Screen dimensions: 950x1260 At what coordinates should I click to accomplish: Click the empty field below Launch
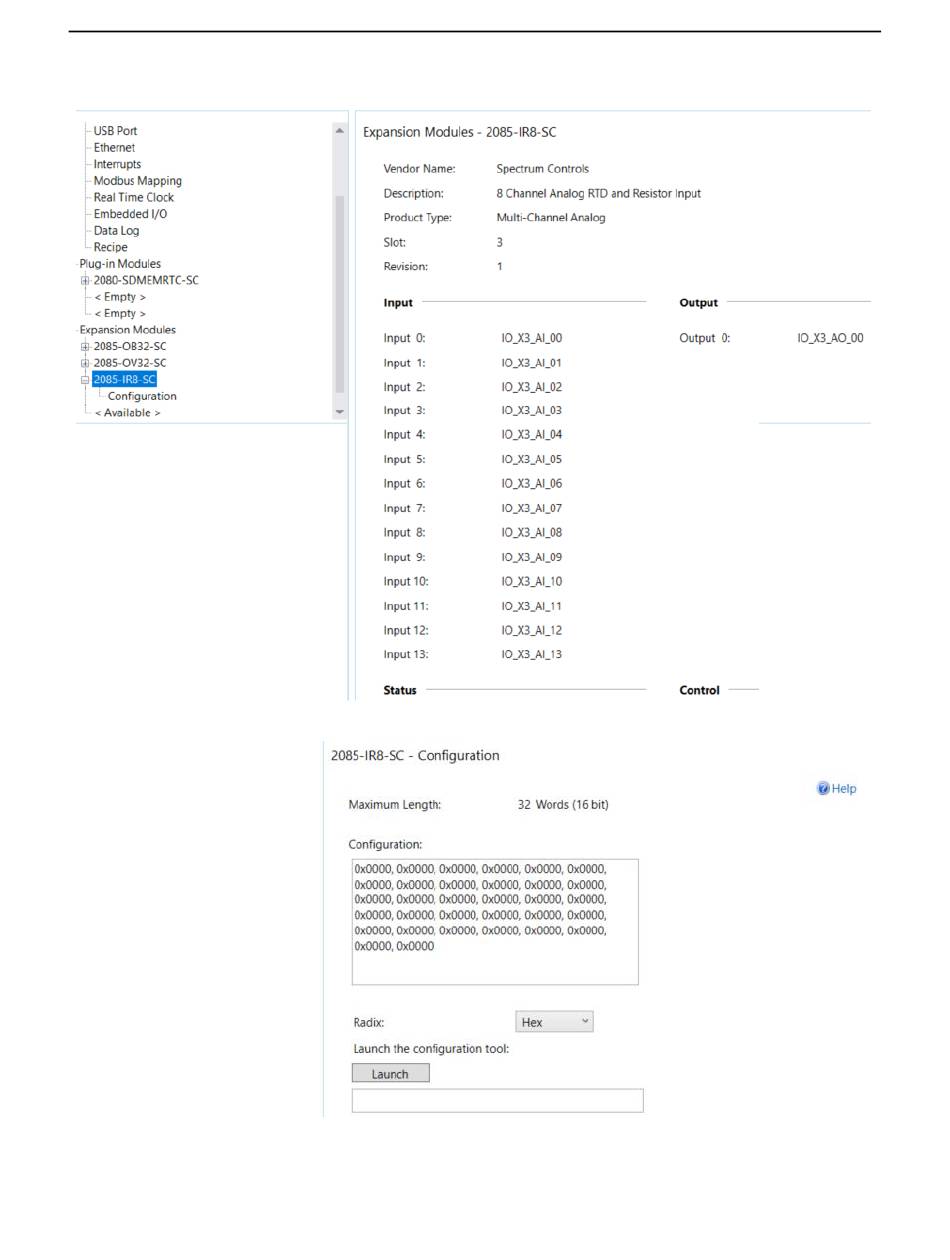(497, 1100)
